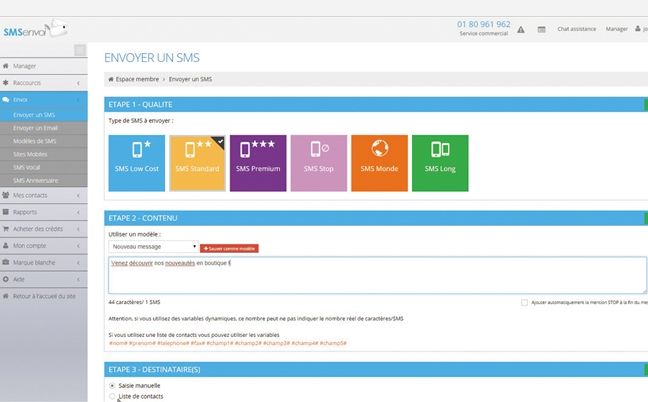Select the Liste de contacts radio button
This screenshot has width=648, height=402.
point(112,396)
